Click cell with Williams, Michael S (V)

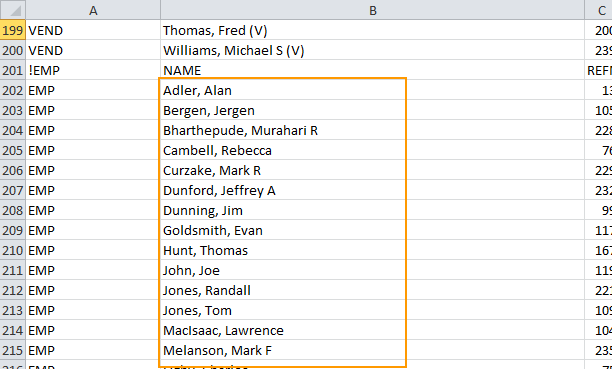click(x=372, y=50)
